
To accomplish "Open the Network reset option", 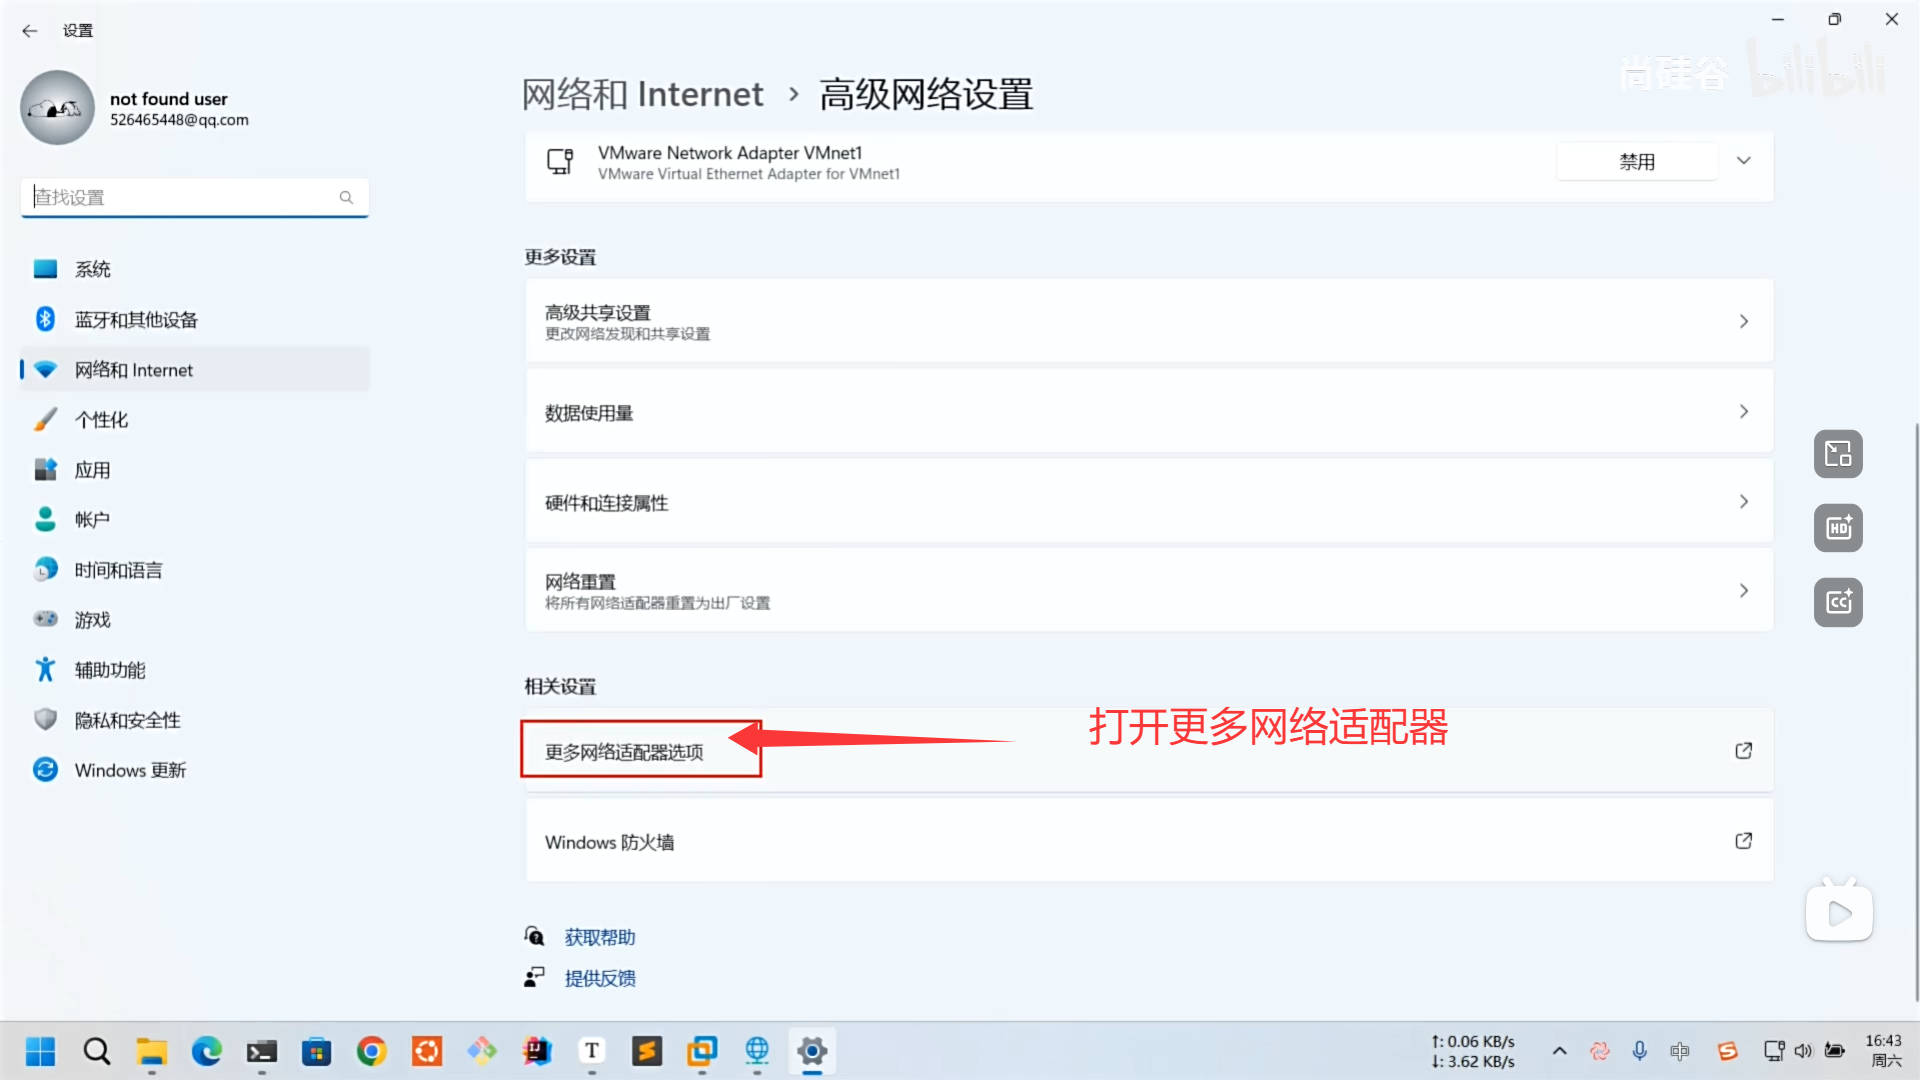I will (x=1148, y=591).
